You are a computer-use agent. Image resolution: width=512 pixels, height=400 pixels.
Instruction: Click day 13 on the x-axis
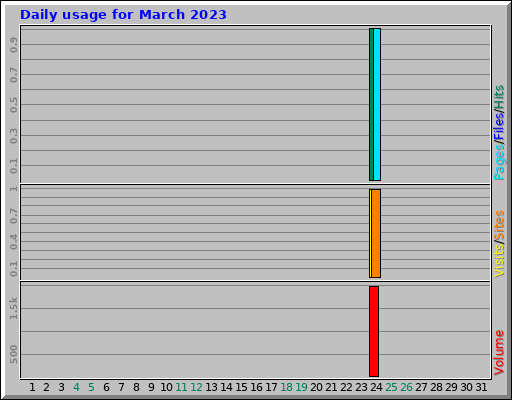[x=211, y=387]
